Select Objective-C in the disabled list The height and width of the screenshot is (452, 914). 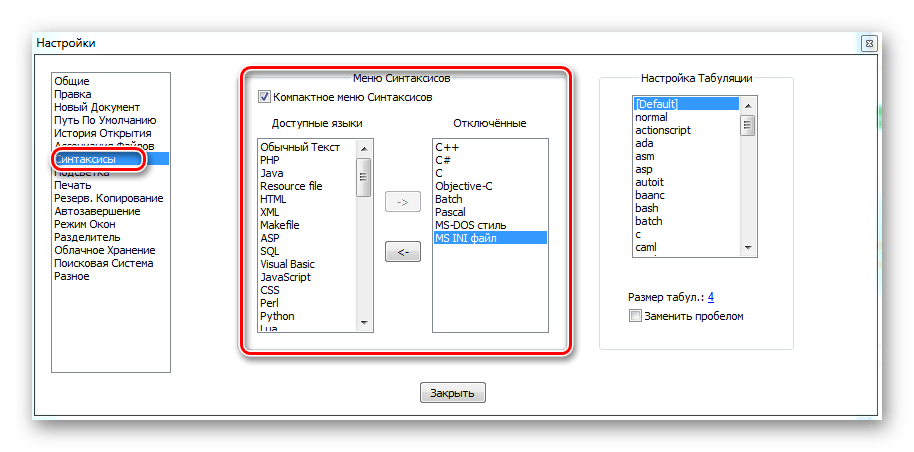click(464, 186)
